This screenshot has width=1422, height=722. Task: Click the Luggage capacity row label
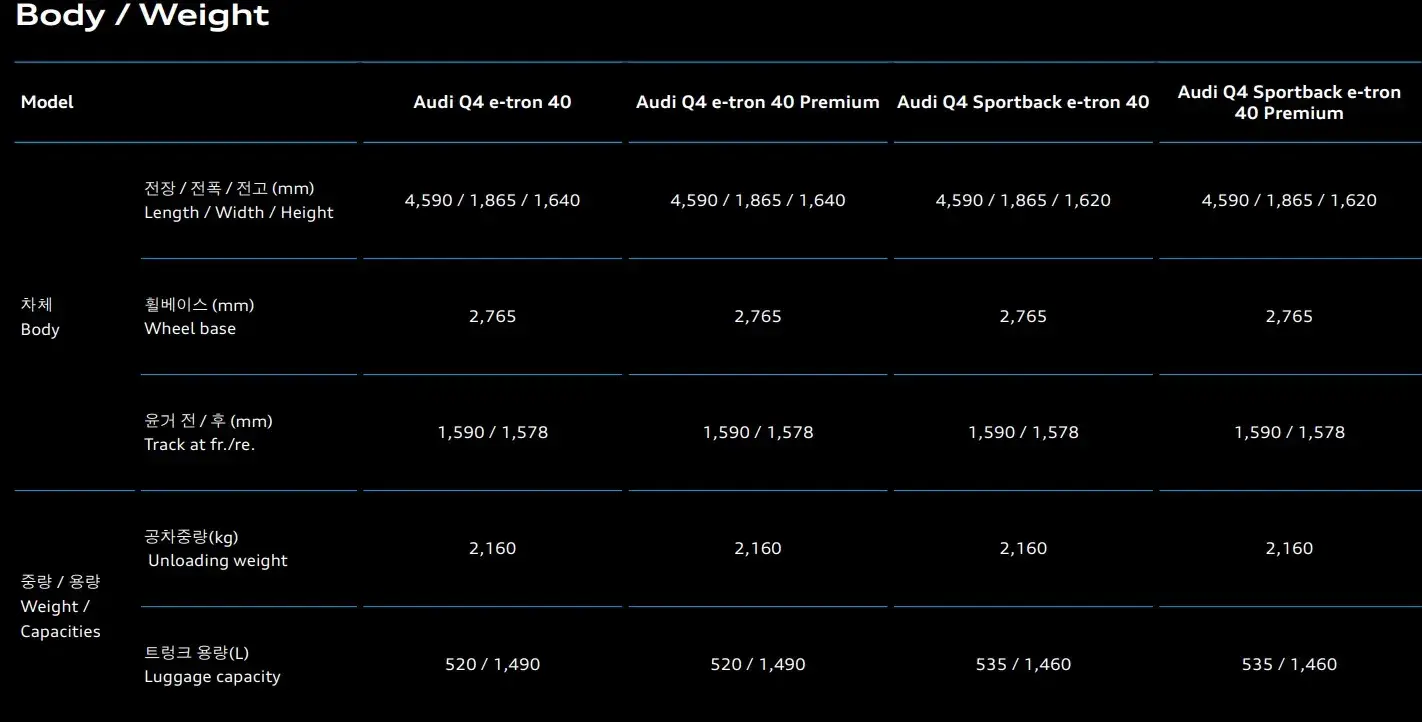tap(212, 664)
